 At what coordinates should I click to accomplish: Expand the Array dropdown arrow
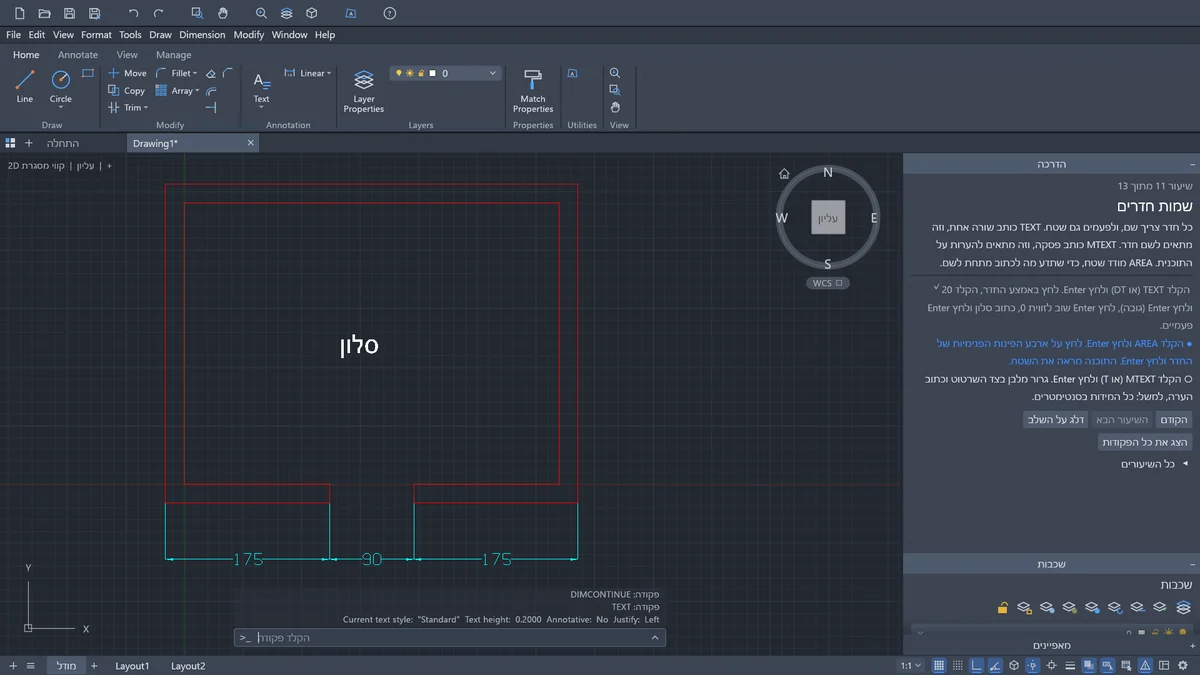tap(197, 90)
